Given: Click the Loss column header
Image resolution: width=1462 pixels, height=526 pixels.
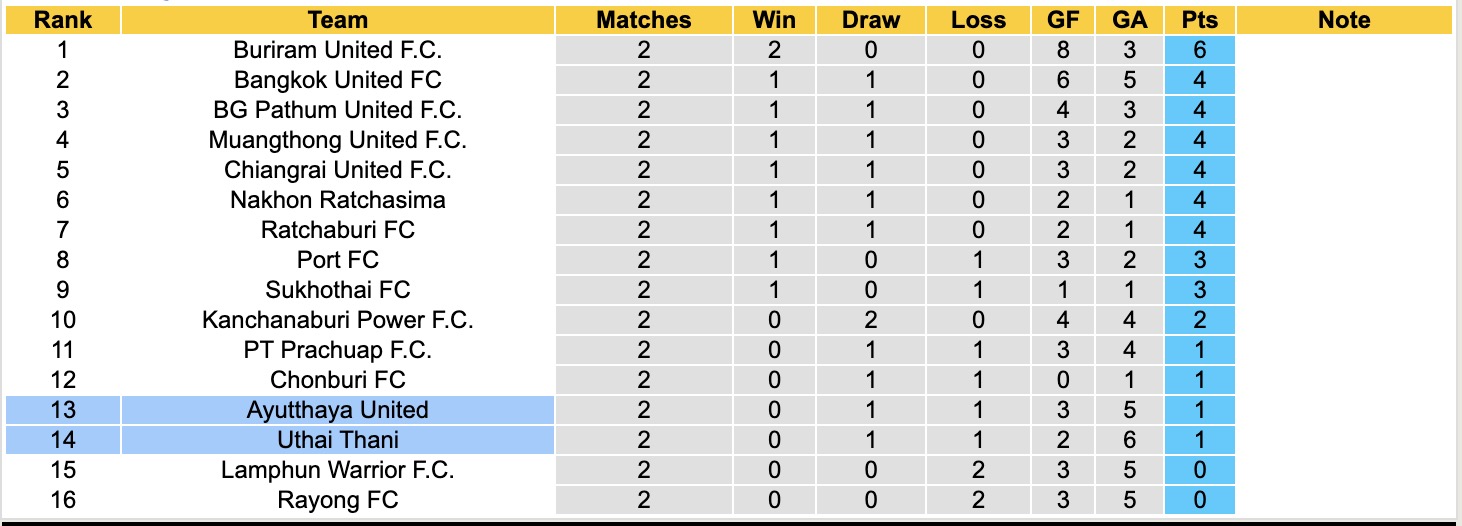Looking at the screenshot, I should pos(978,20).
